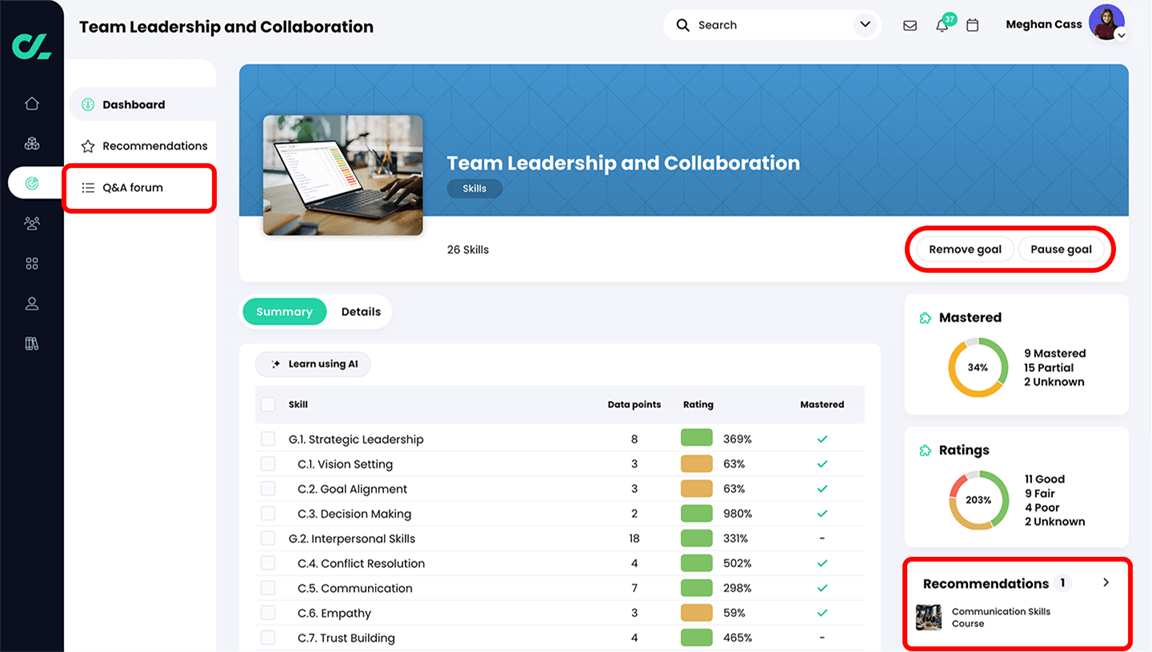Expand the search bar dropdown arrow
This screenshot has width=1152, height=652.
[864, 24]
